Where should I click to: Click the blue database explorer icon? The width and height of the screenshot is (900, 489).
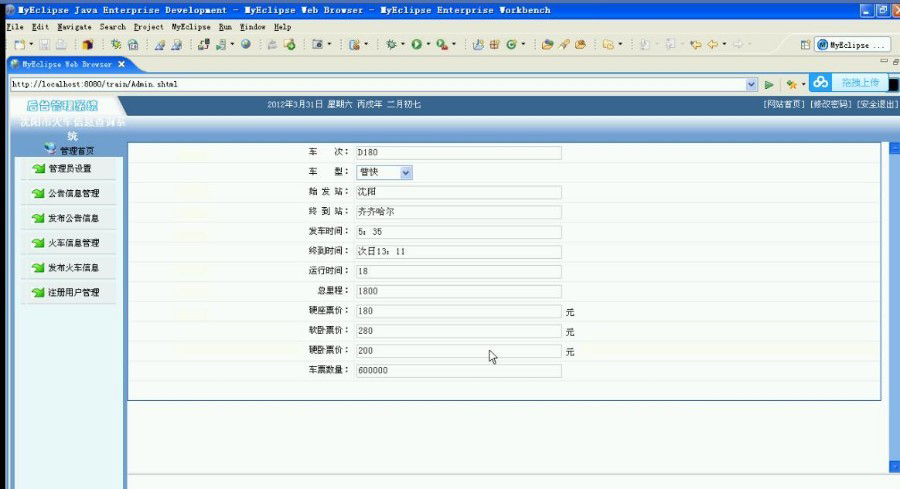[x=133, y=44]
